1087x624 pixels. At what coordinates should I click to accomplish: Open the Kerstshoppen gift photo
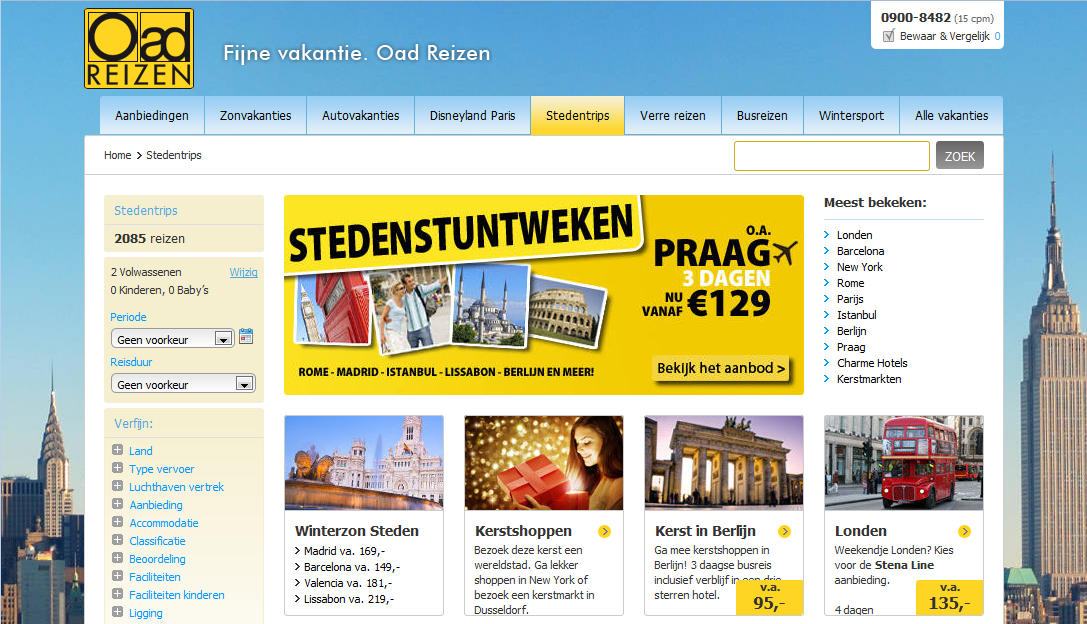(x=544, y=463)
